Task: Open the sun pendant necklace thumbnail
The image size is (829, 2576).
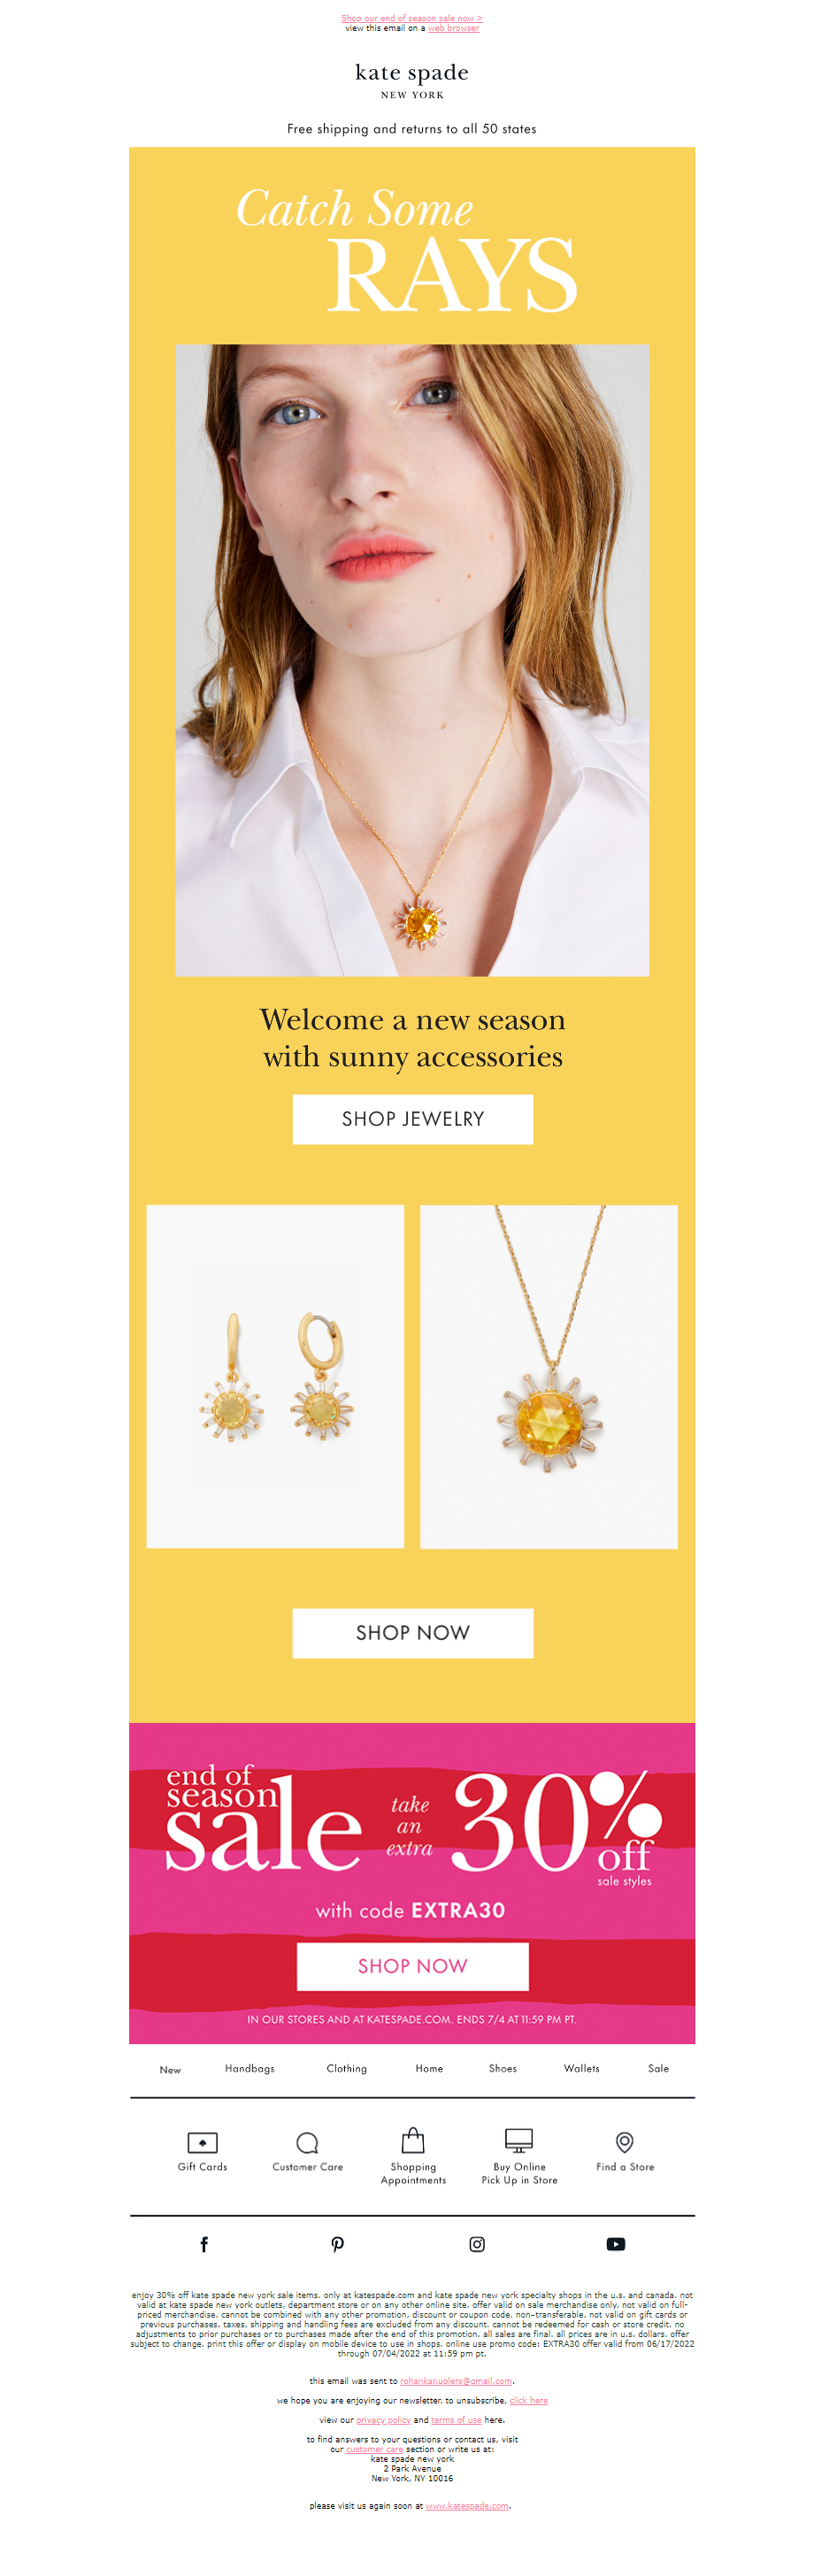Action: (x=549, y=1376)
